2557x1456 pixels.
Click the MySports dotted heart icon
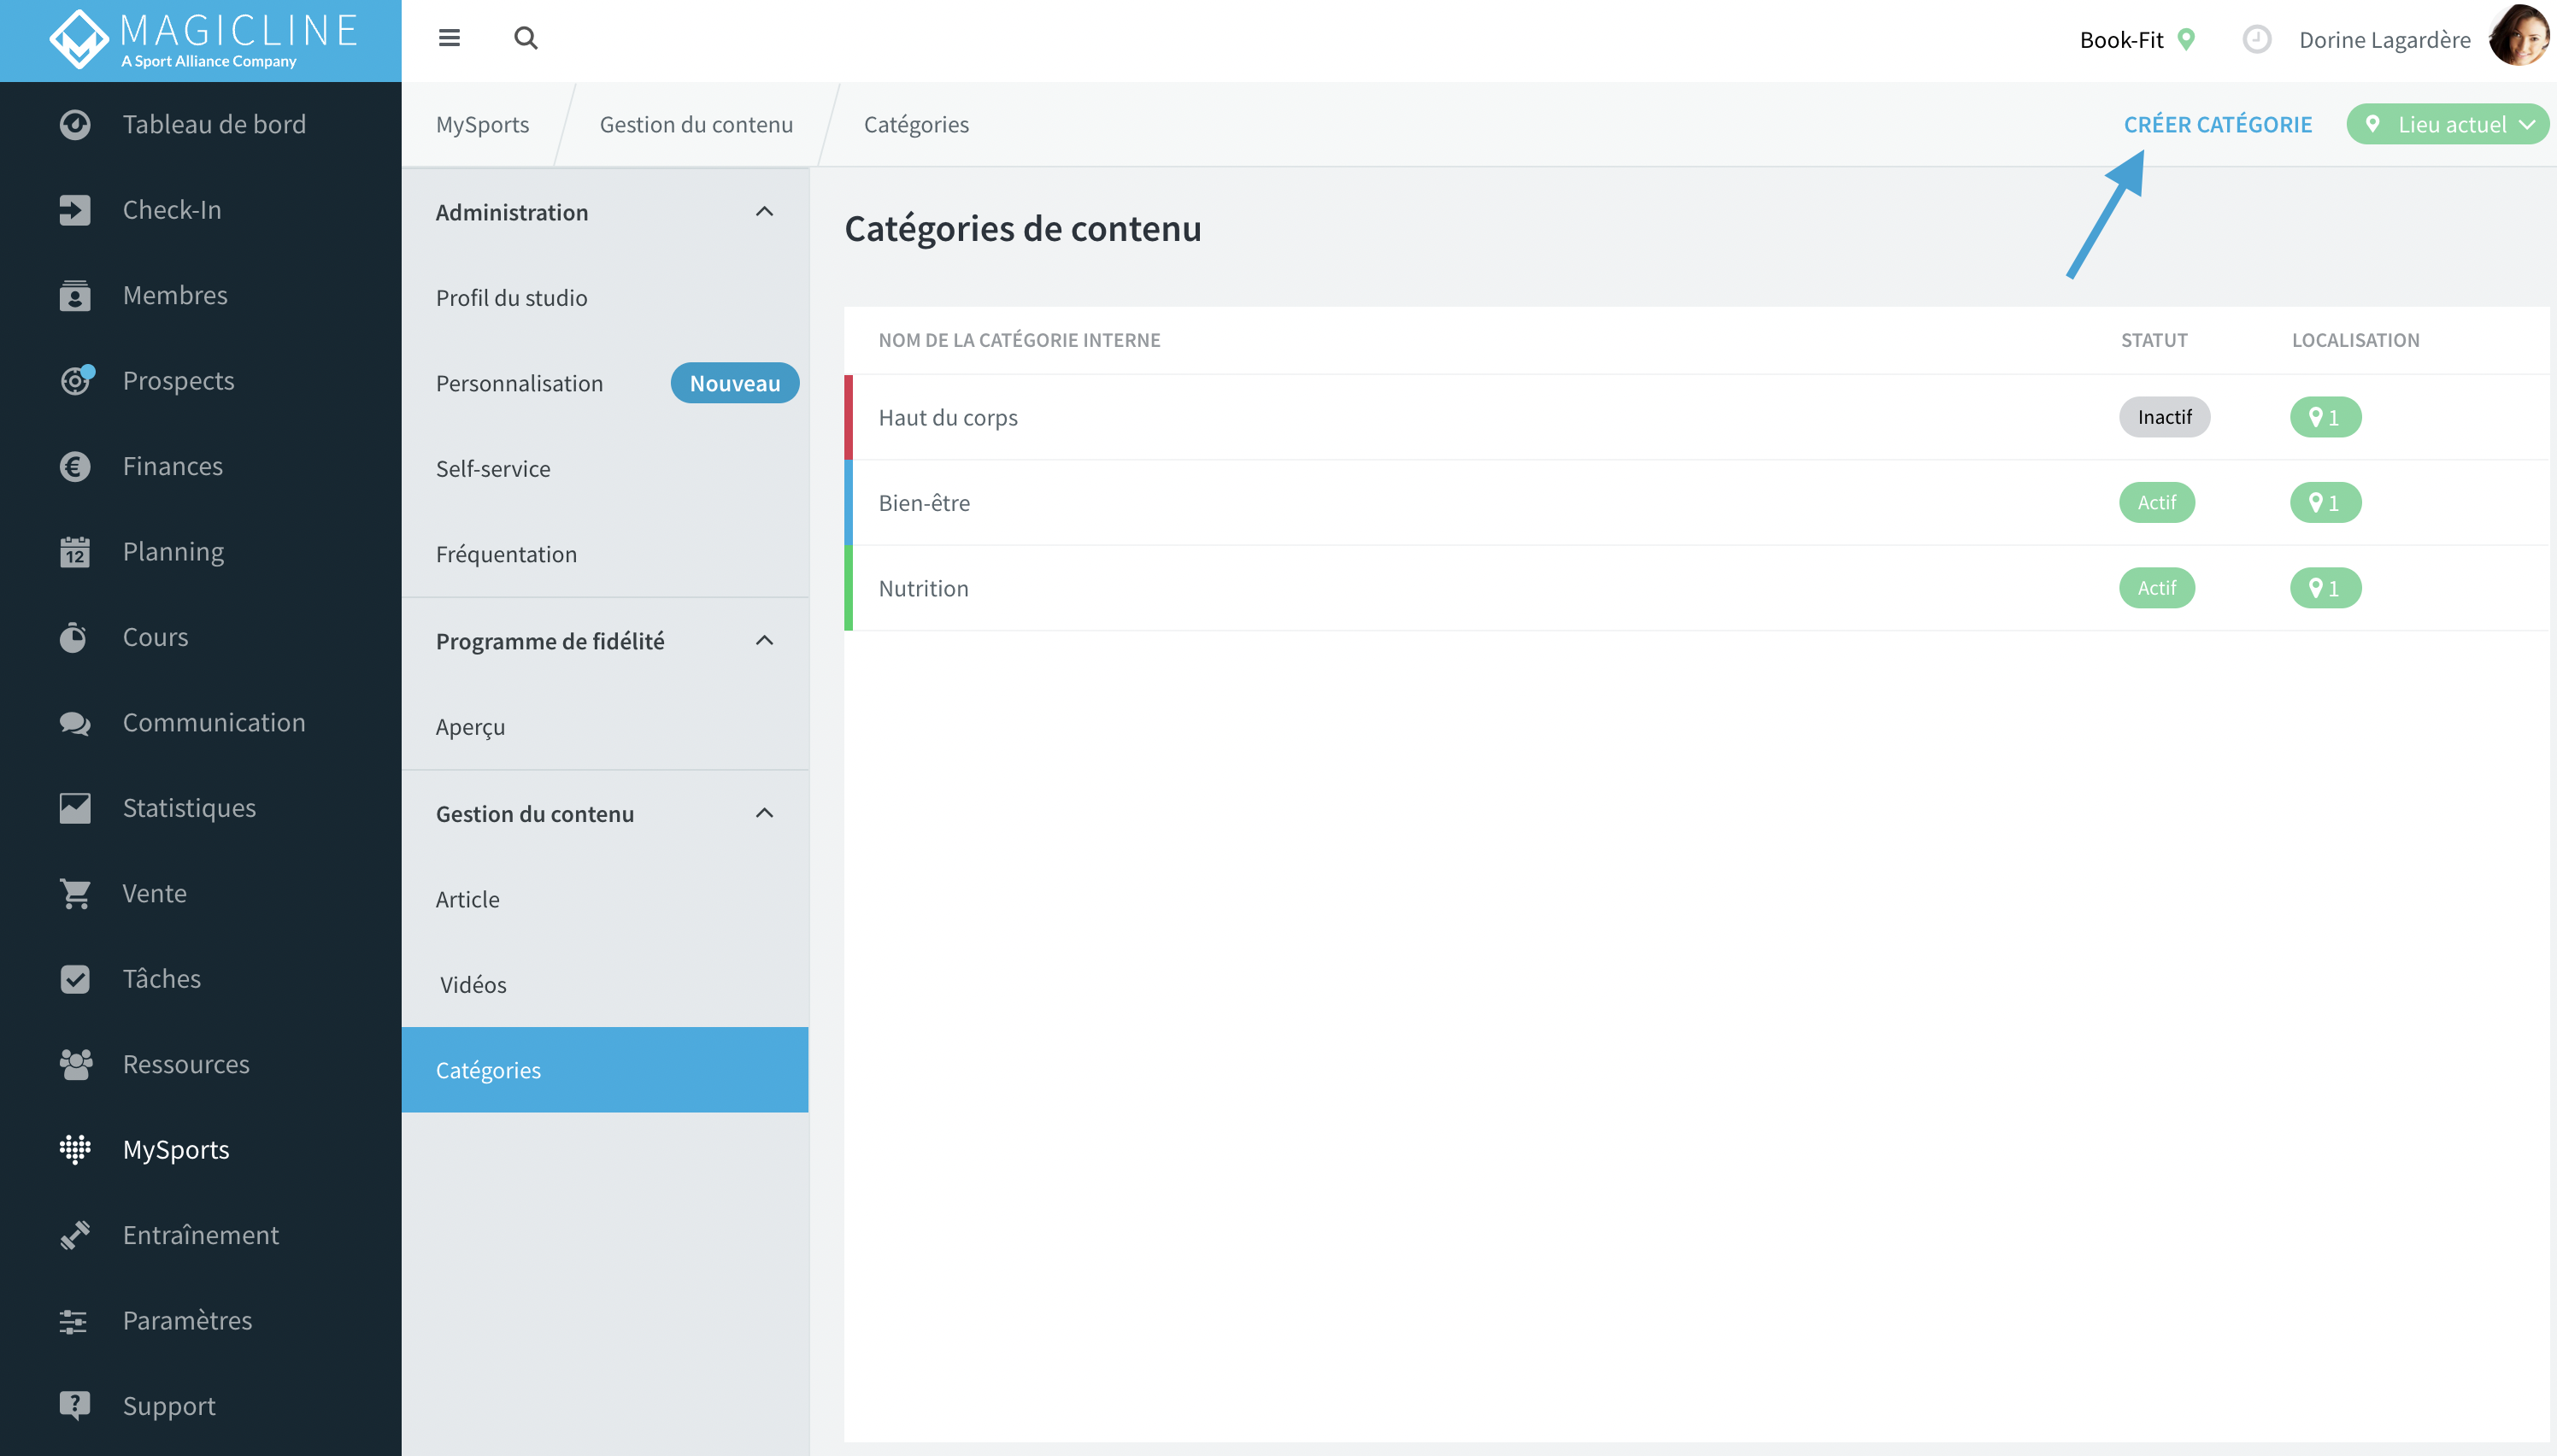click(75, 1150)
